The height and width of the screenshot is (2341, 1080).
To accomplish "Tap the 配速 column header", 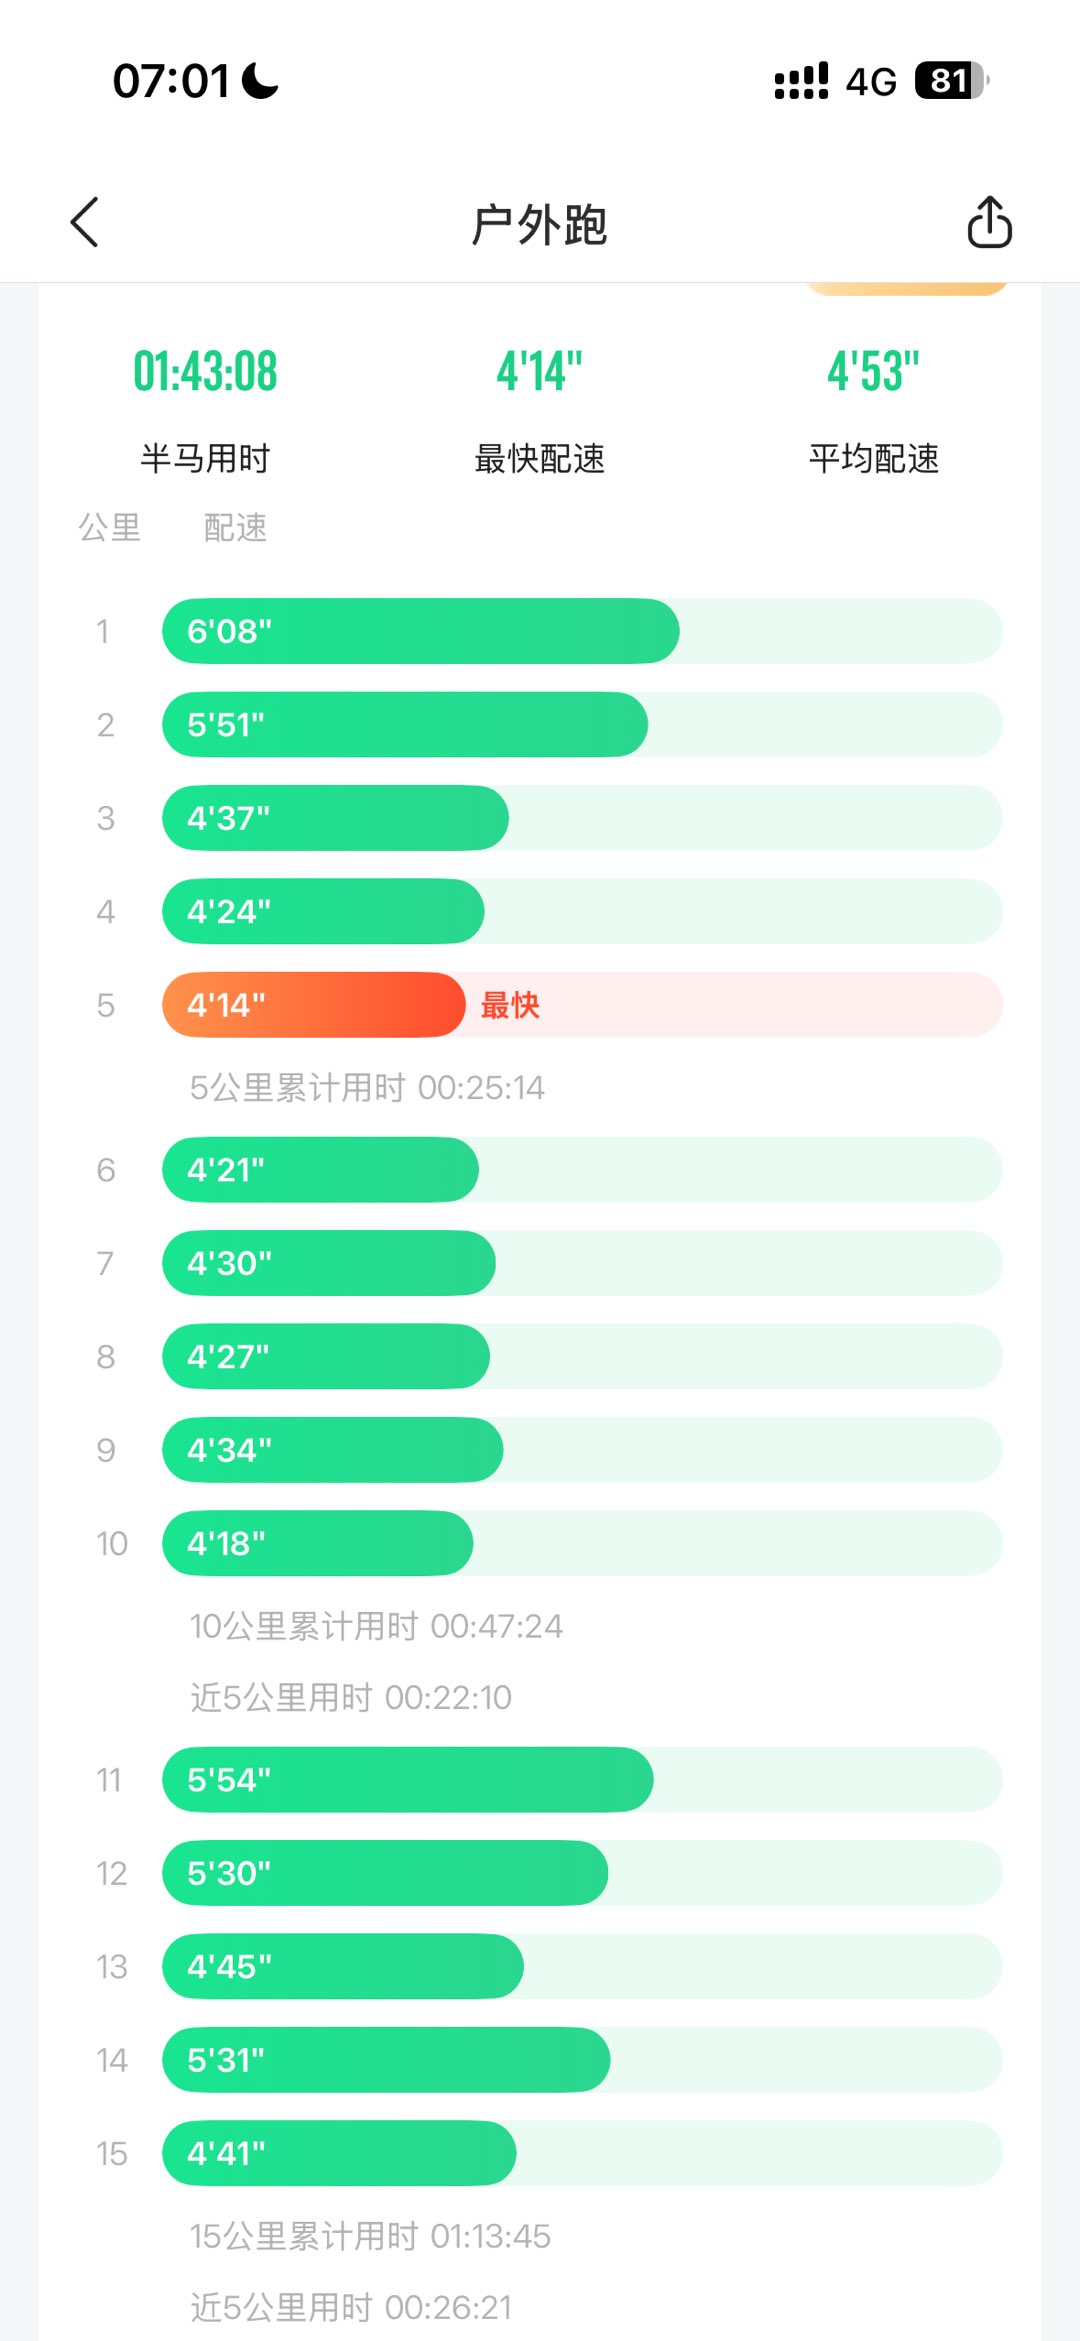I will [235, 528].
